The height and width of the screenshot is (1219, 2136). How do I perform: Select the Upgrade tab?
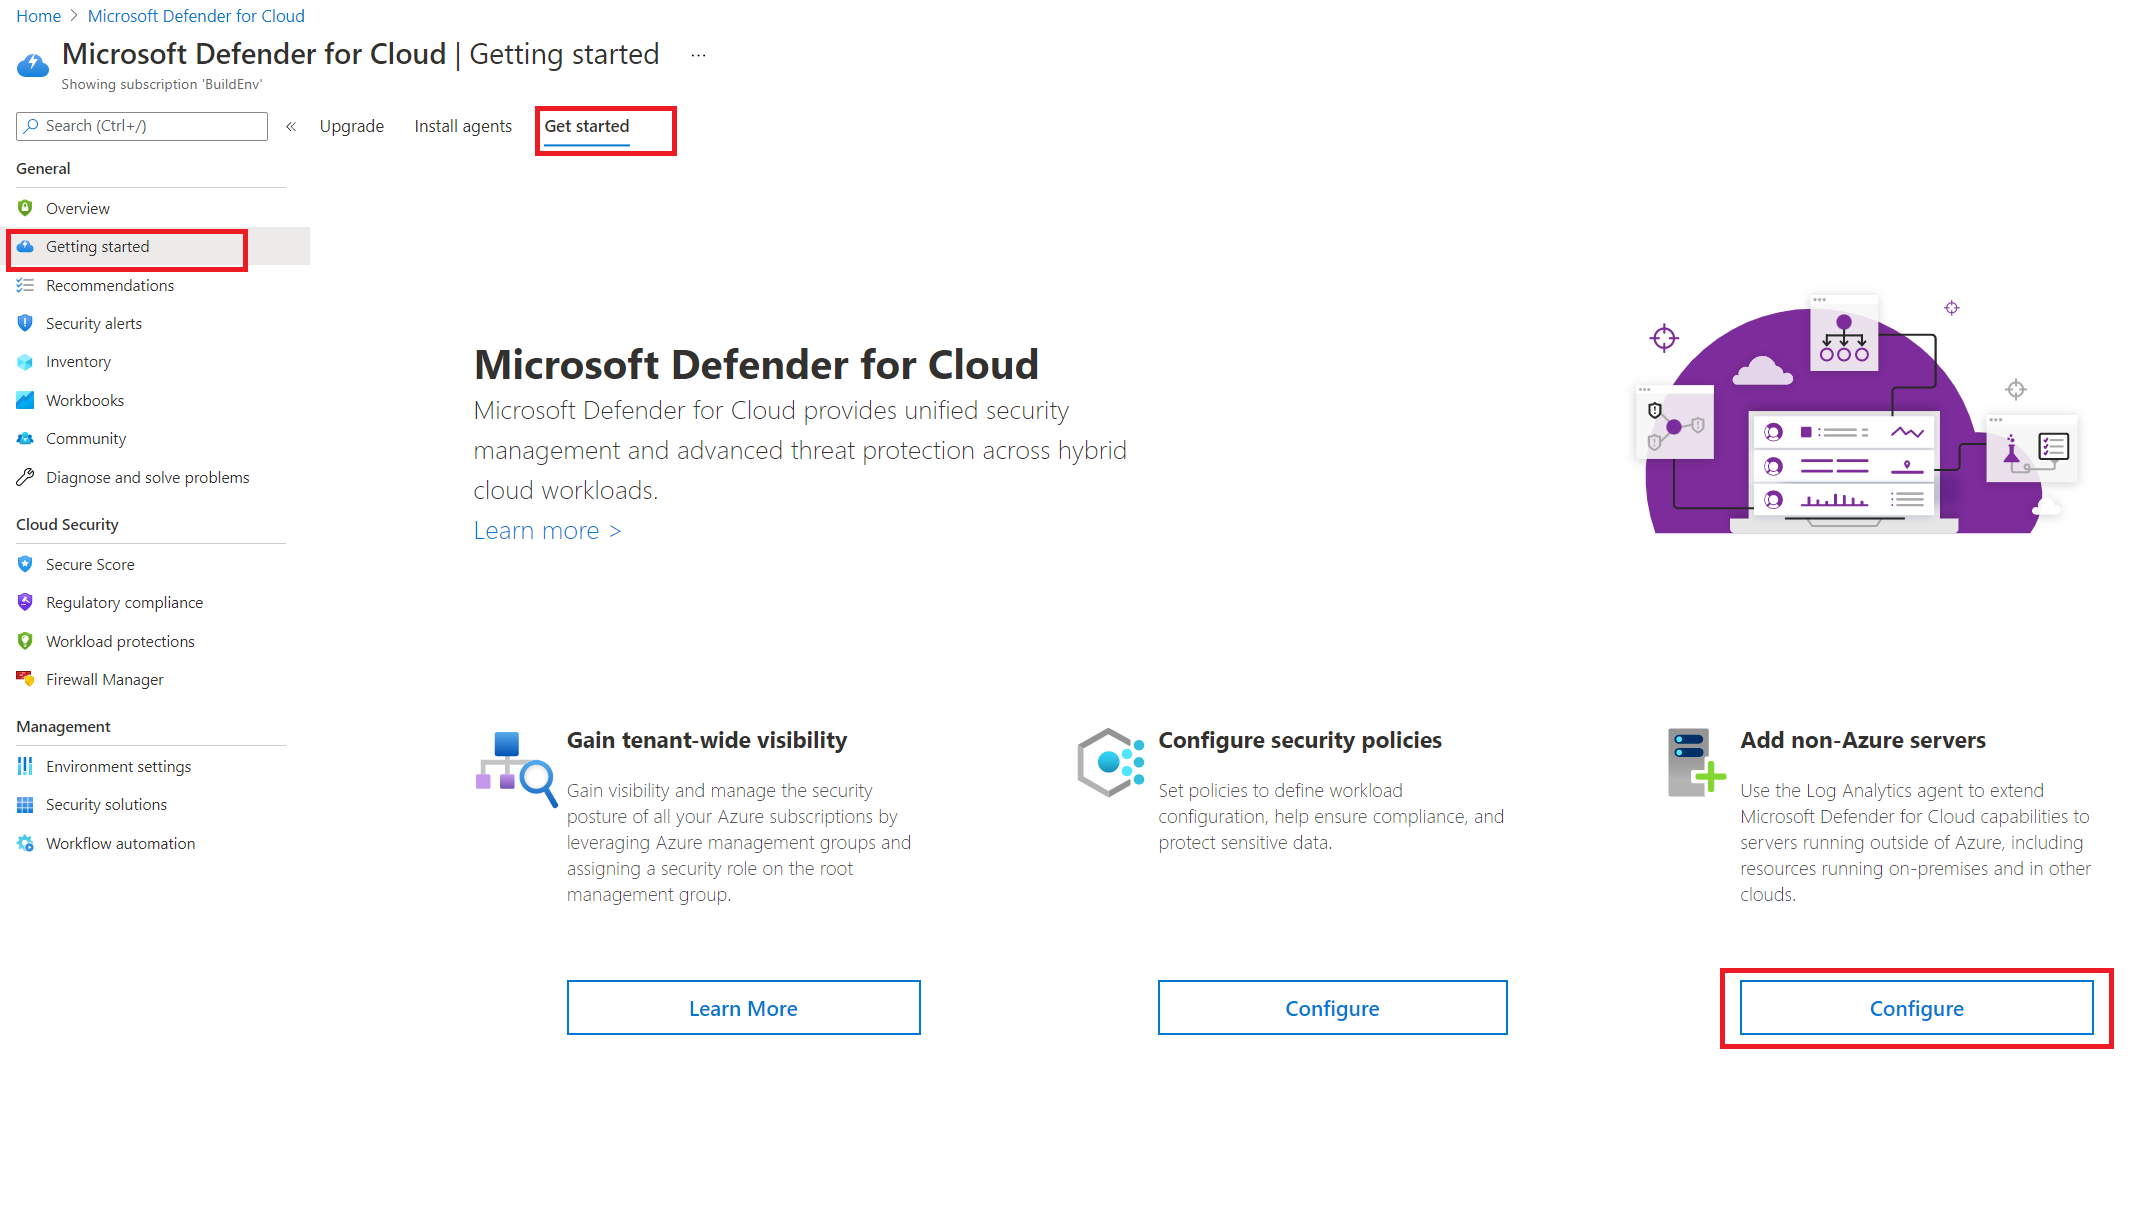pos(351,126)
